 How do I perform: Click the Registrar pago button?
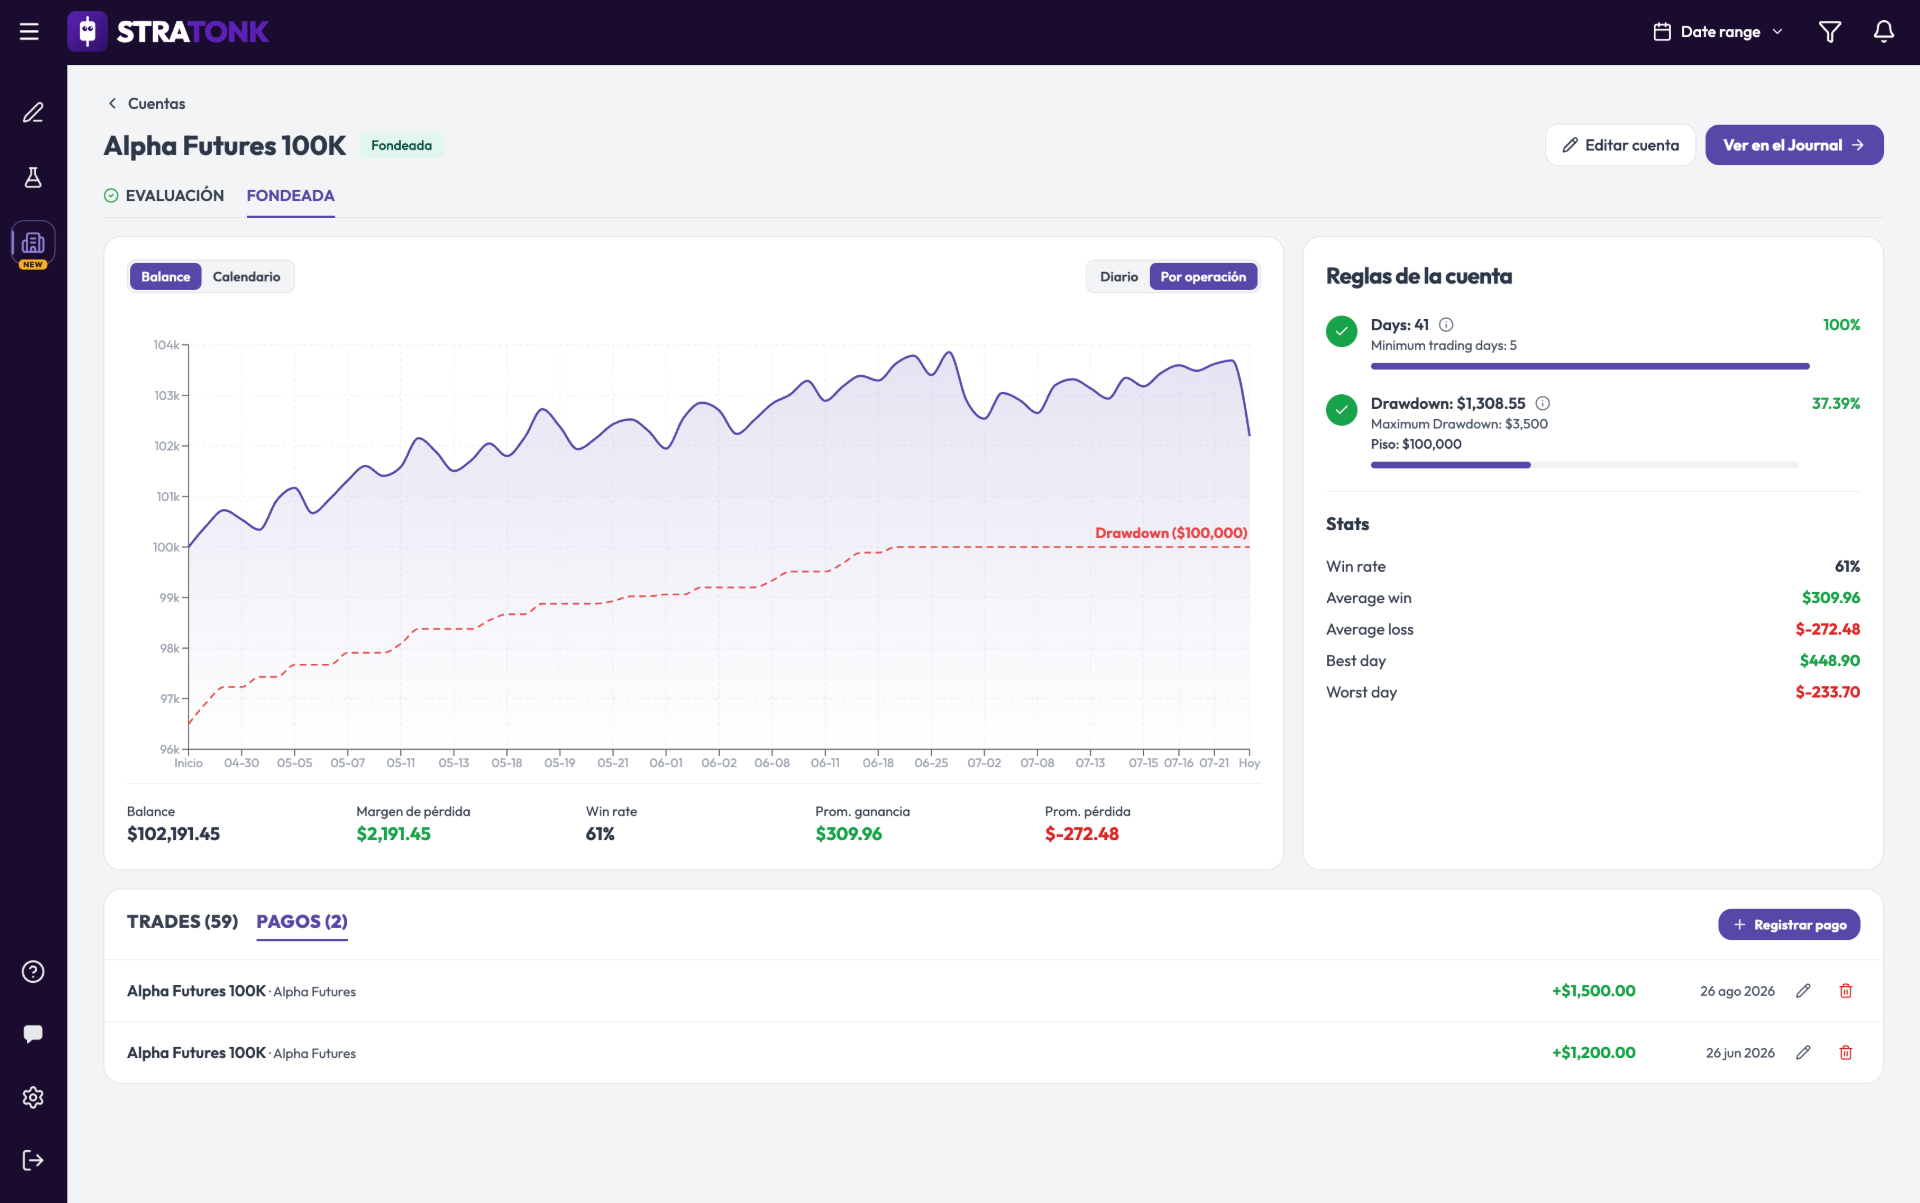[1788, 925]
